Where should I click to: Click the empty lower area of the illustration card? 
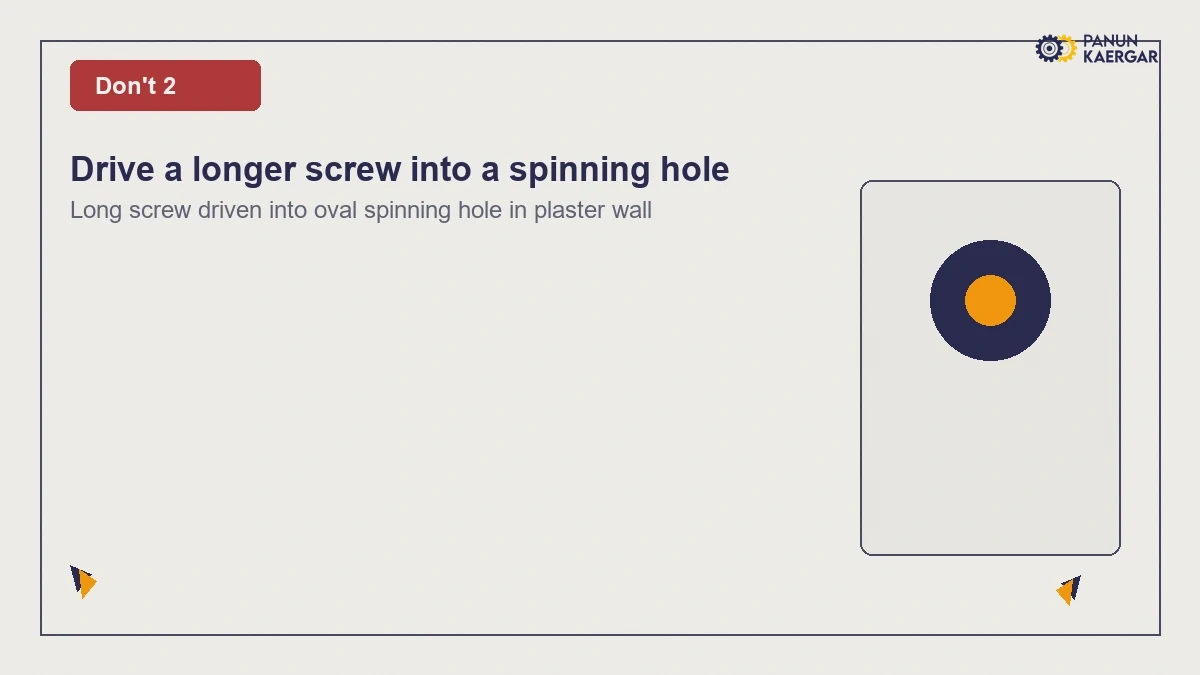coord(990,460)
